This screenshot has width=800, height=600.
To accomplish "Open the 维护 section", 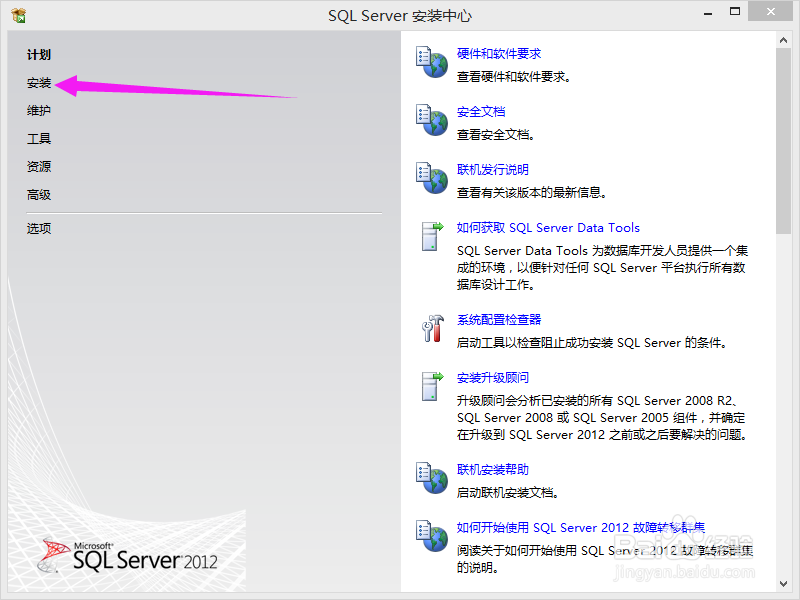I will (39, 110).
